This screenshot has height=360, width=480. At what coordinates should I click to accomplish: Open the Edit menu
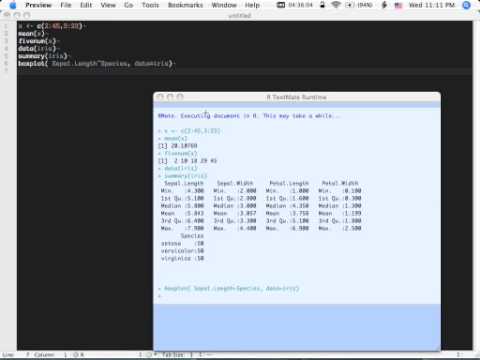point(86,5)
